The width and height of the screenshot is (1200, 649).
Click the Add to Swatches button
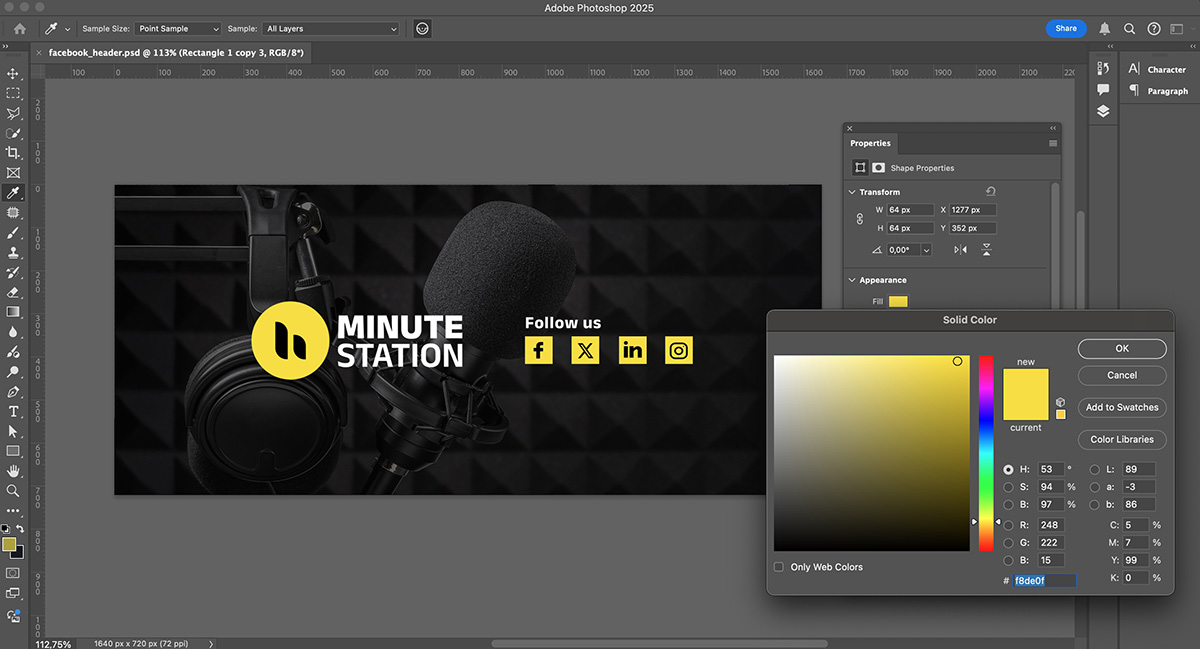(x=1121, y=407)
